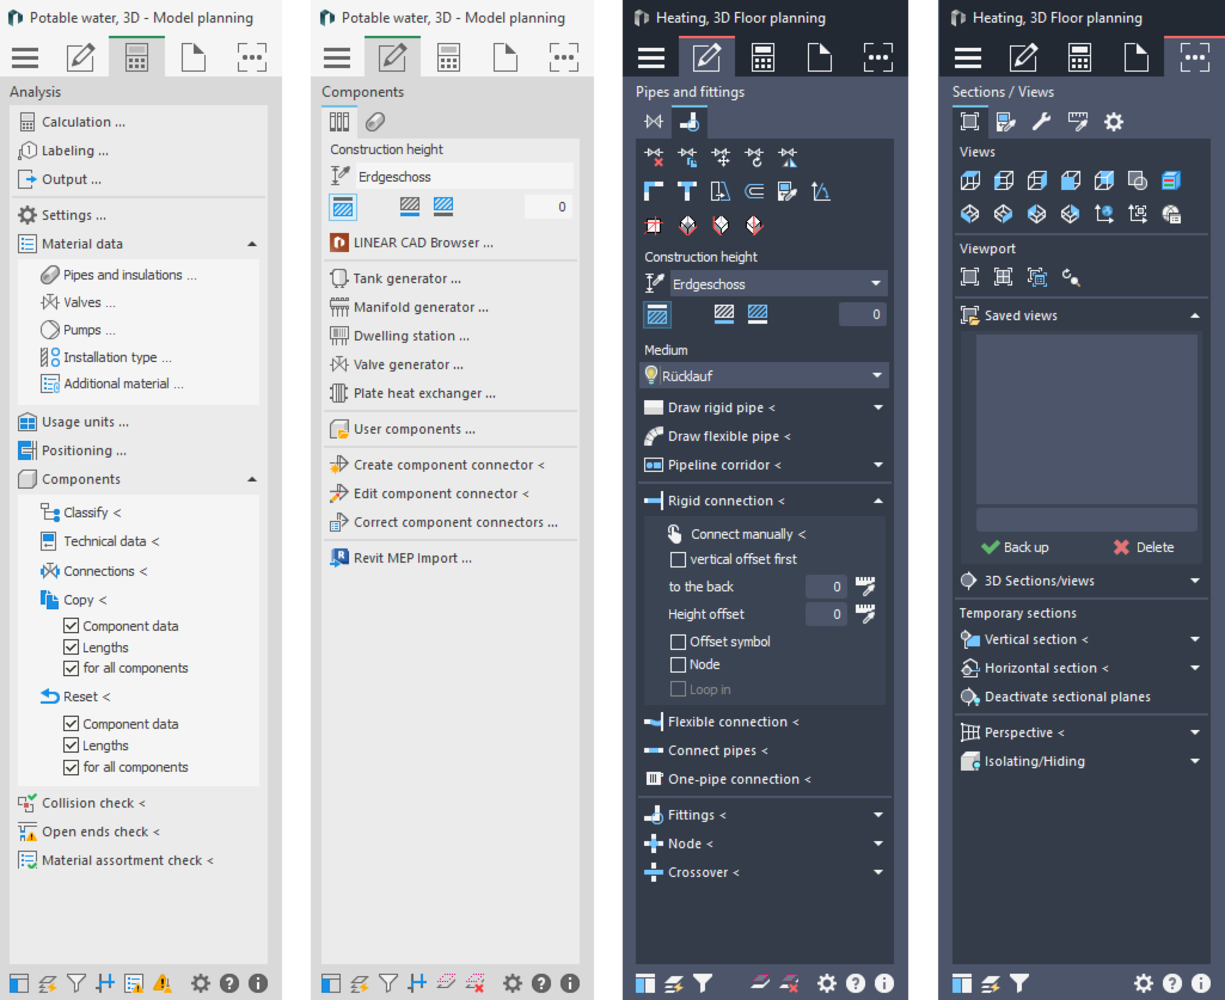This screenshot has height=1000, width=1225.
Task: Open Plate heat exchanger tool
Action: 413,394
